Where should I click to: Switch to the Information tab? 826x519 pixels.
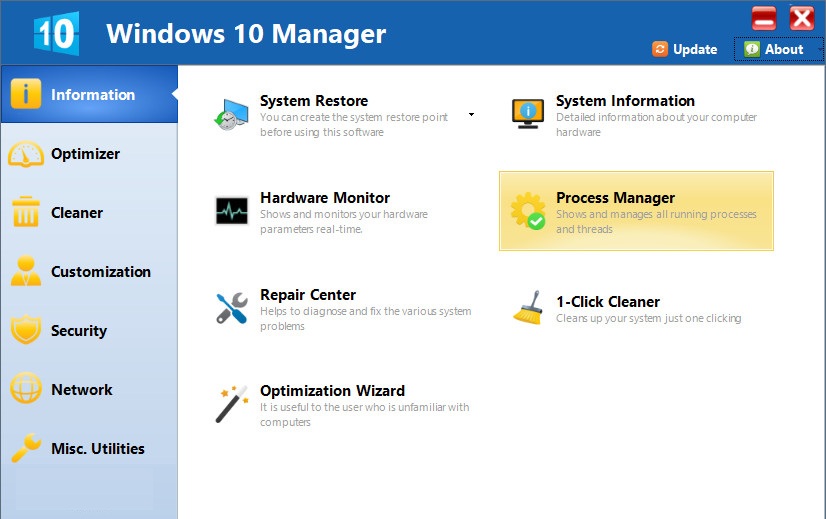click(90, 94)
